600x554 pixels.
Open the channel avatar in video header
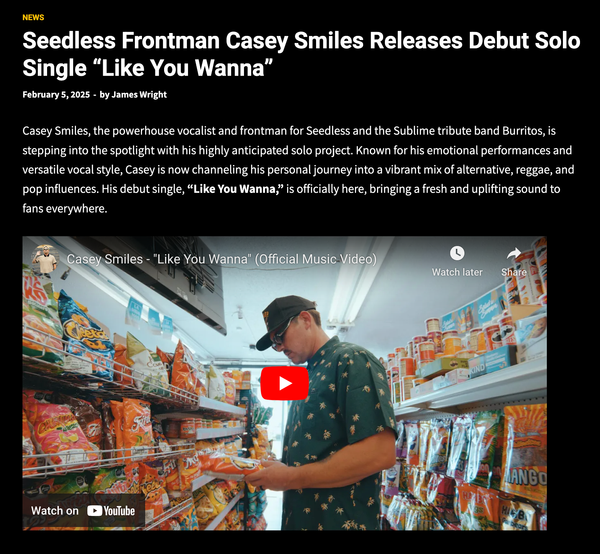click(x=46, y=259)
